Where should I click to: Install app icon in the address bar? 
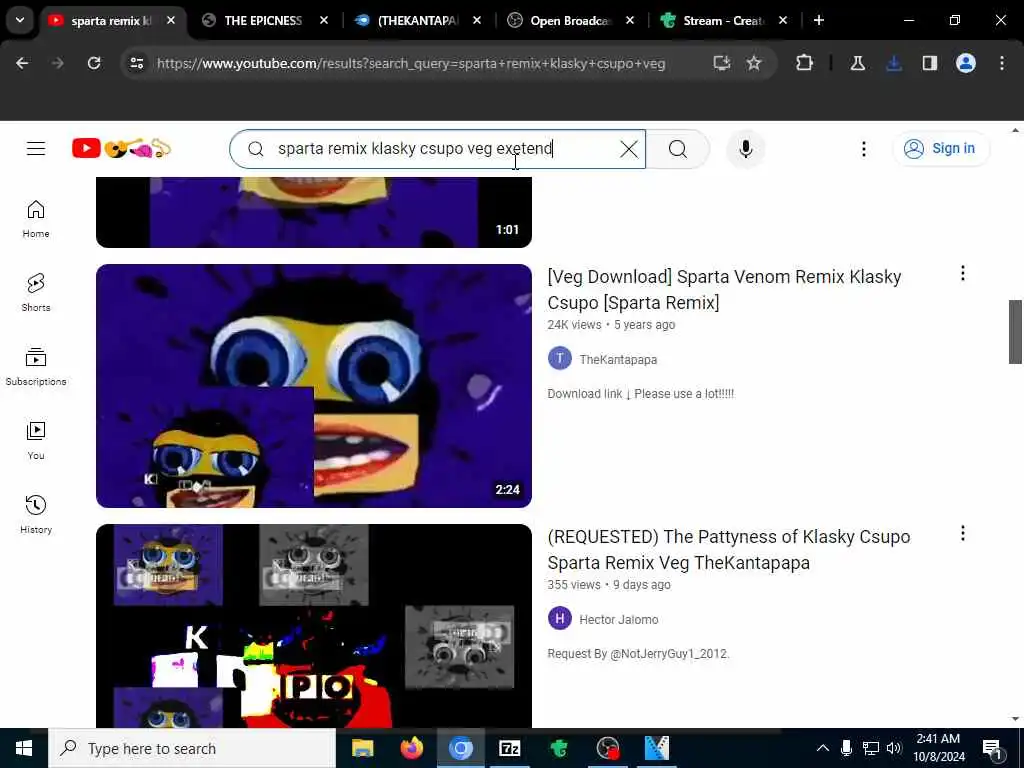[722, 63]
